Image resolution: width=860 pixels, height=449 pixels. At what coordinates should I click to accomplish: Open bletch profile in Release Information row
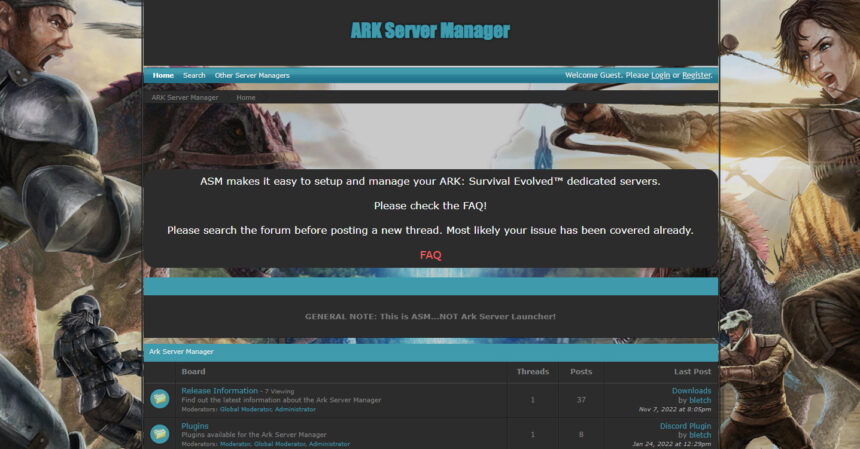pos(700,400)
